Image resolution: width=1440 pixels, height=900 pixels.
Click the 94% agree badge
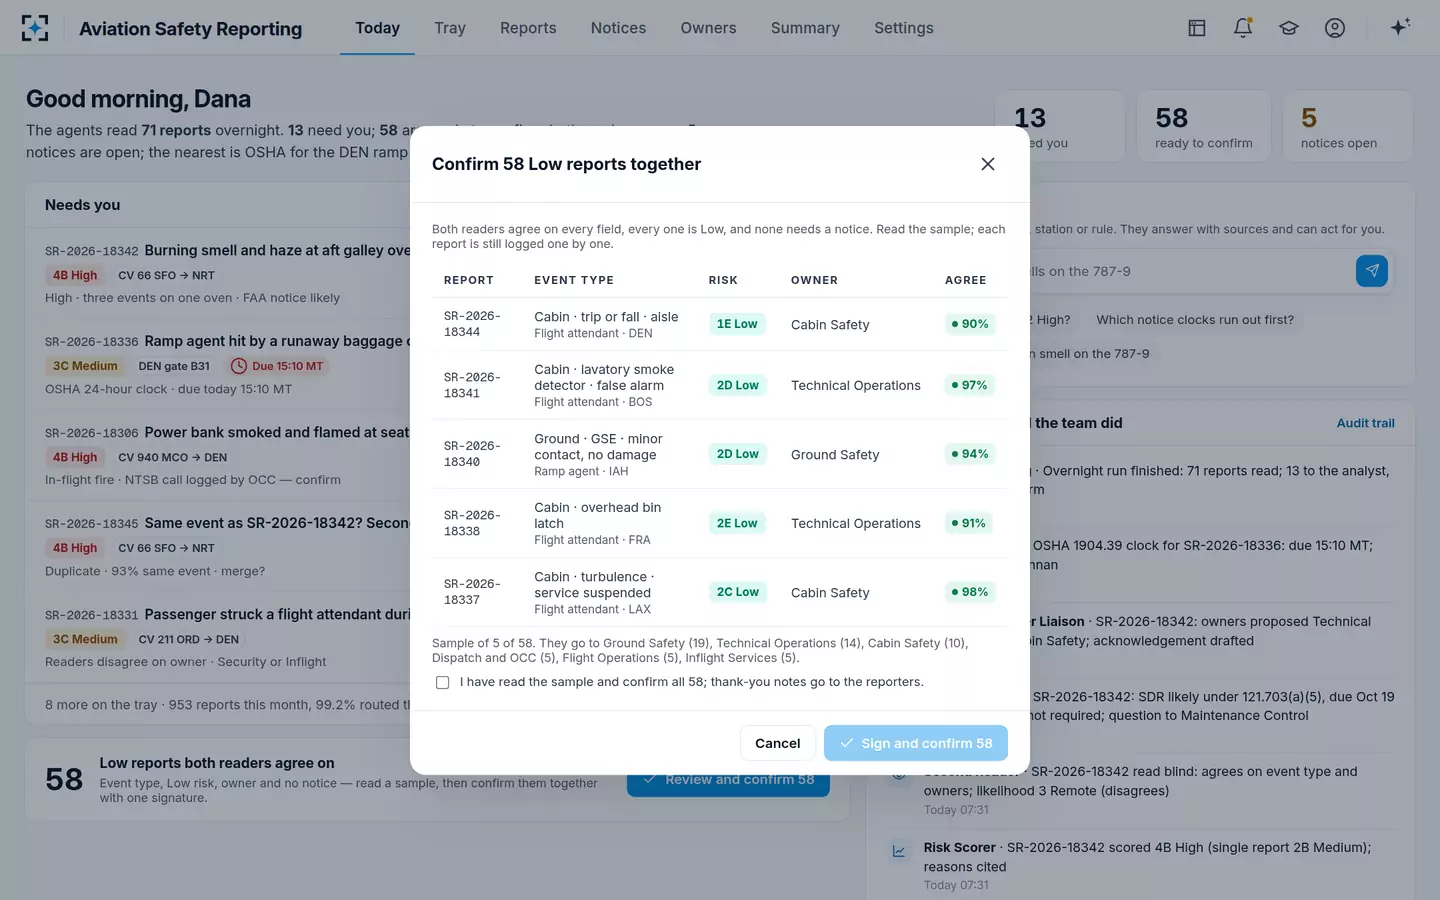(970, 454)
